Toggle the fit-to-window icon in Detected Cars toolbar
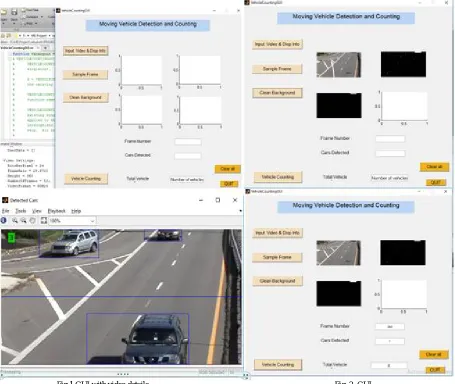 (44, 220)
